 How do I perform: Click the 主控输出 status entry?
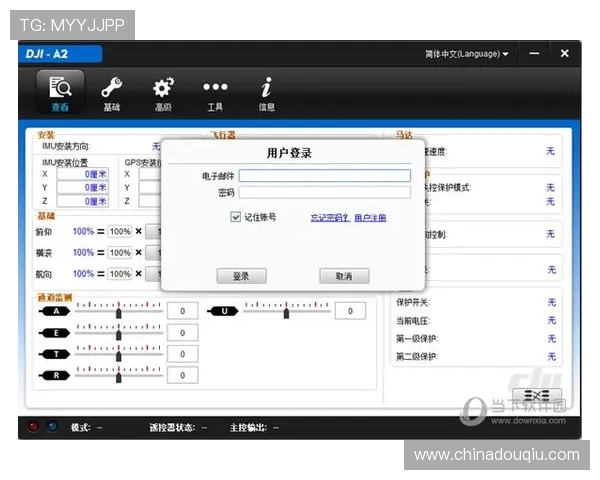[254, 427]
